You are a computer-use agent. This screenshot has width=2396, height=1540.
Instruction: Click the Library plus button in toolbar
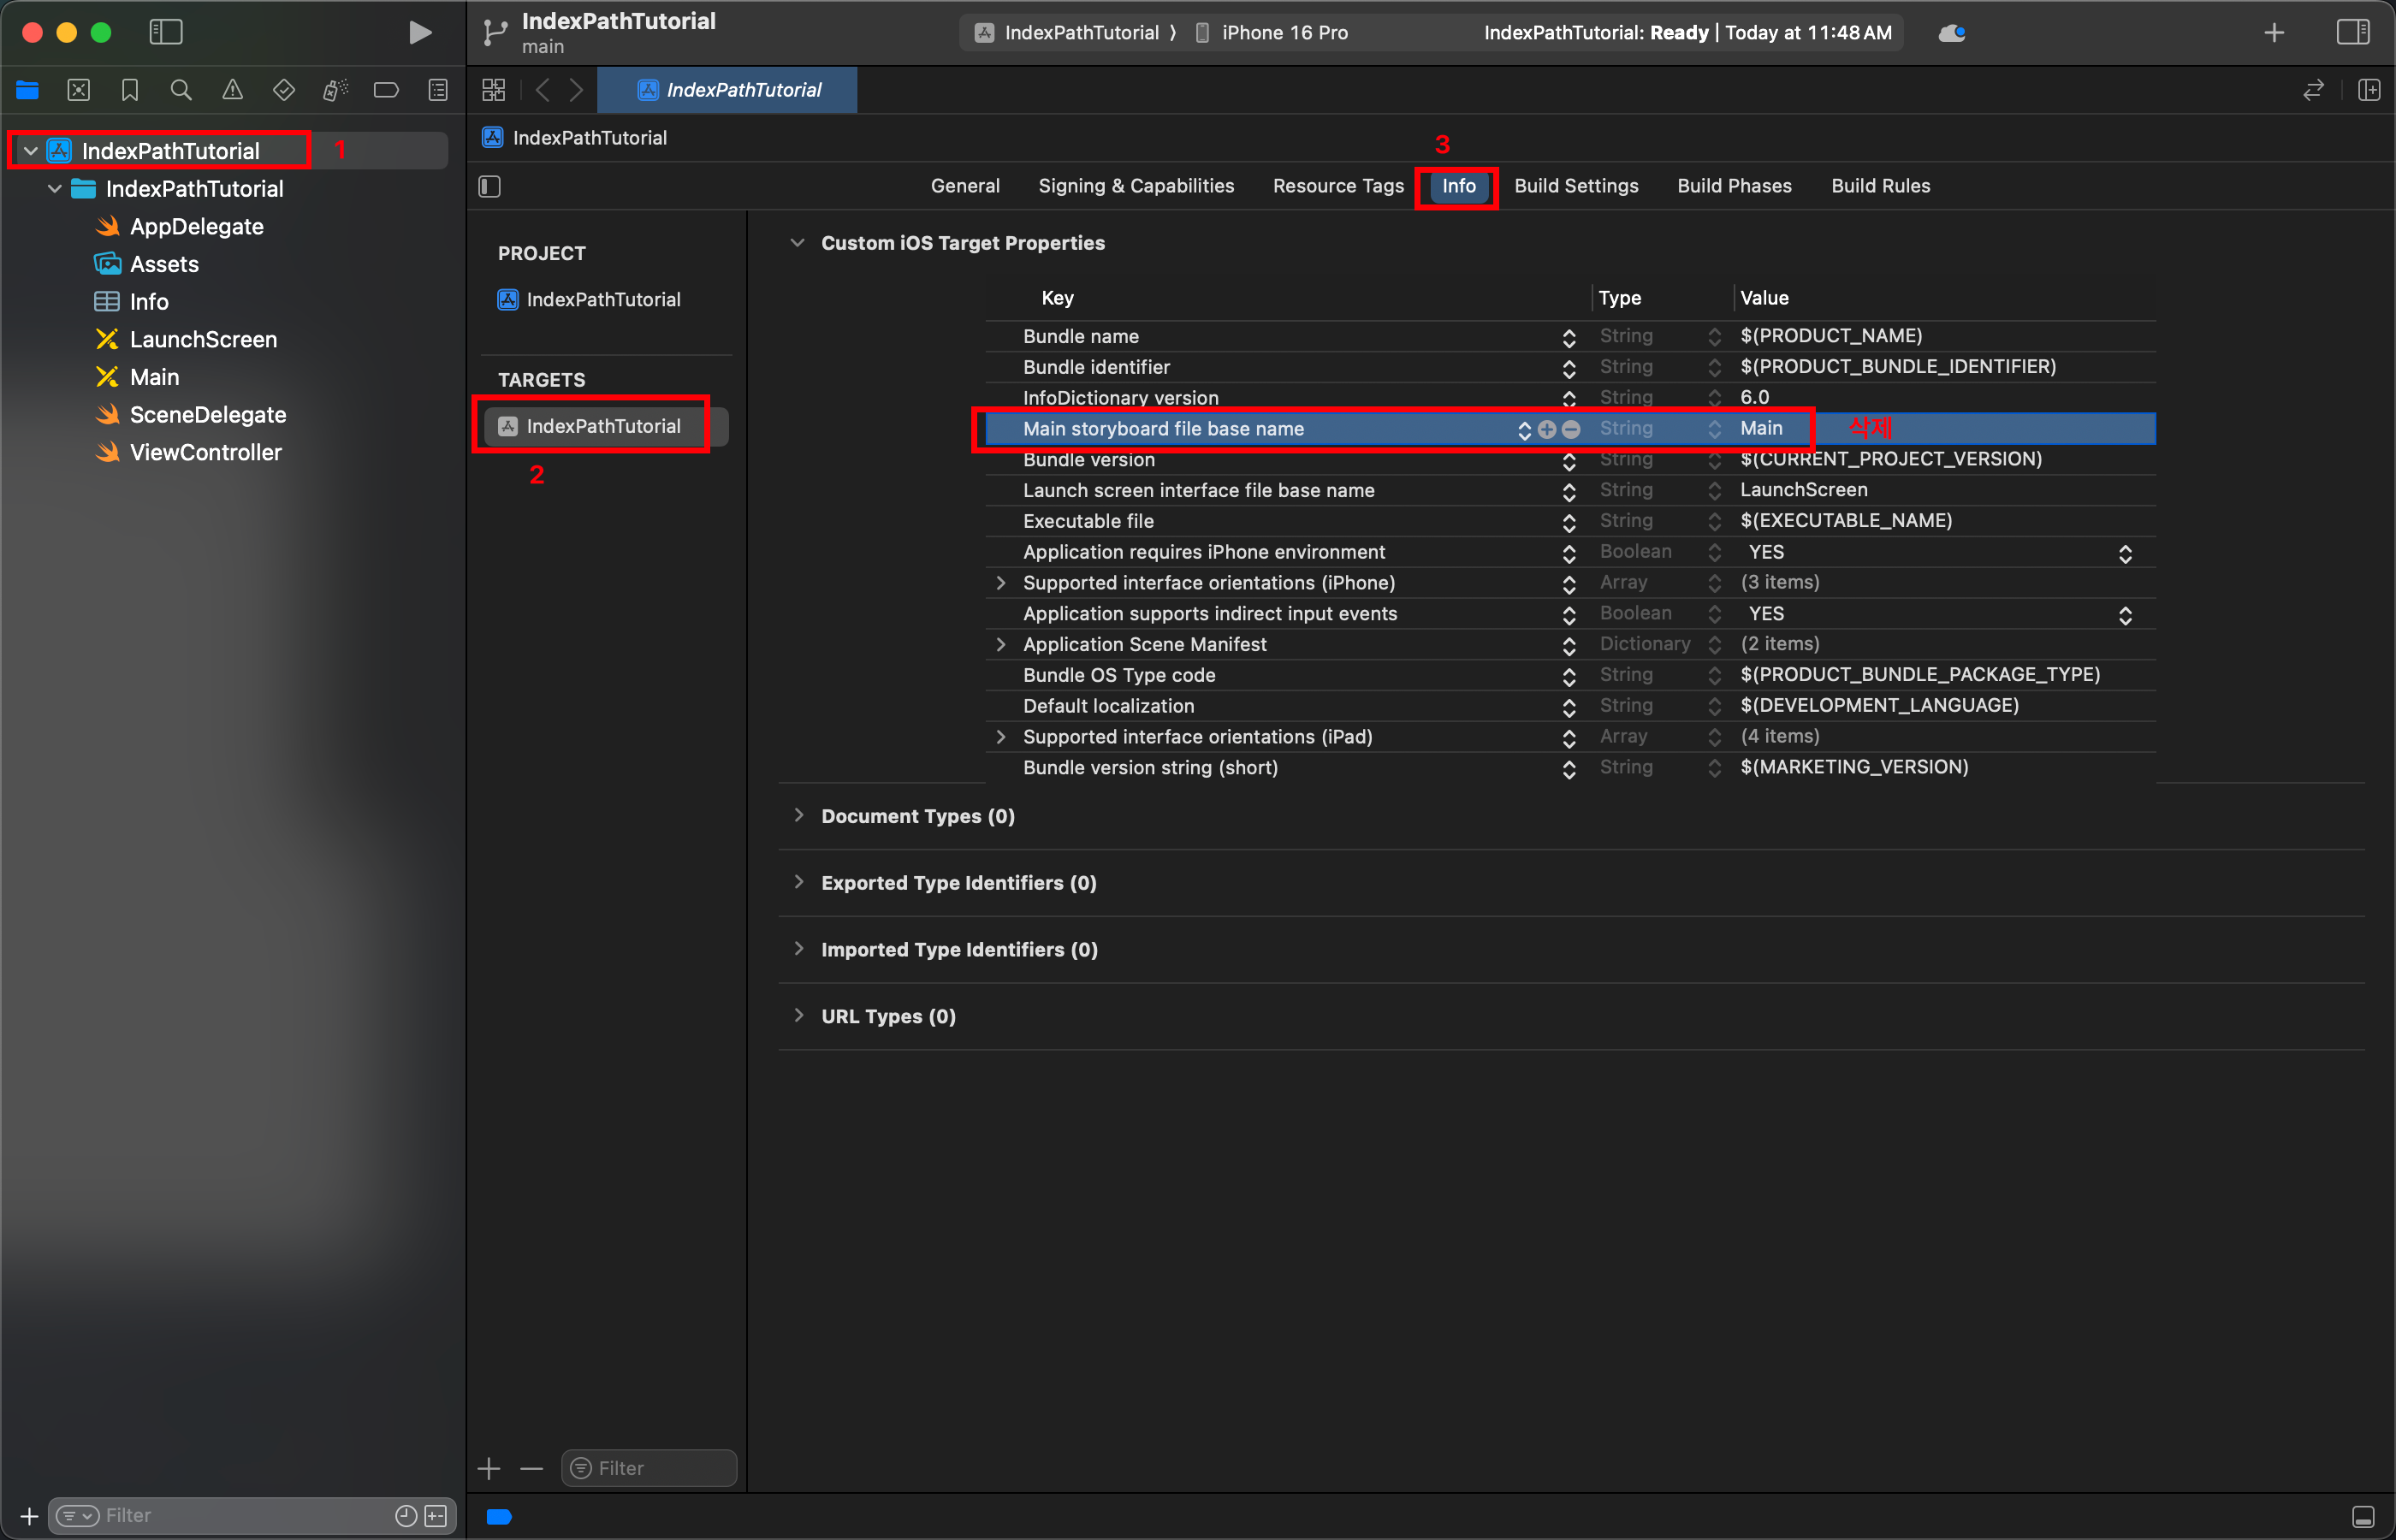(2274, 32)
